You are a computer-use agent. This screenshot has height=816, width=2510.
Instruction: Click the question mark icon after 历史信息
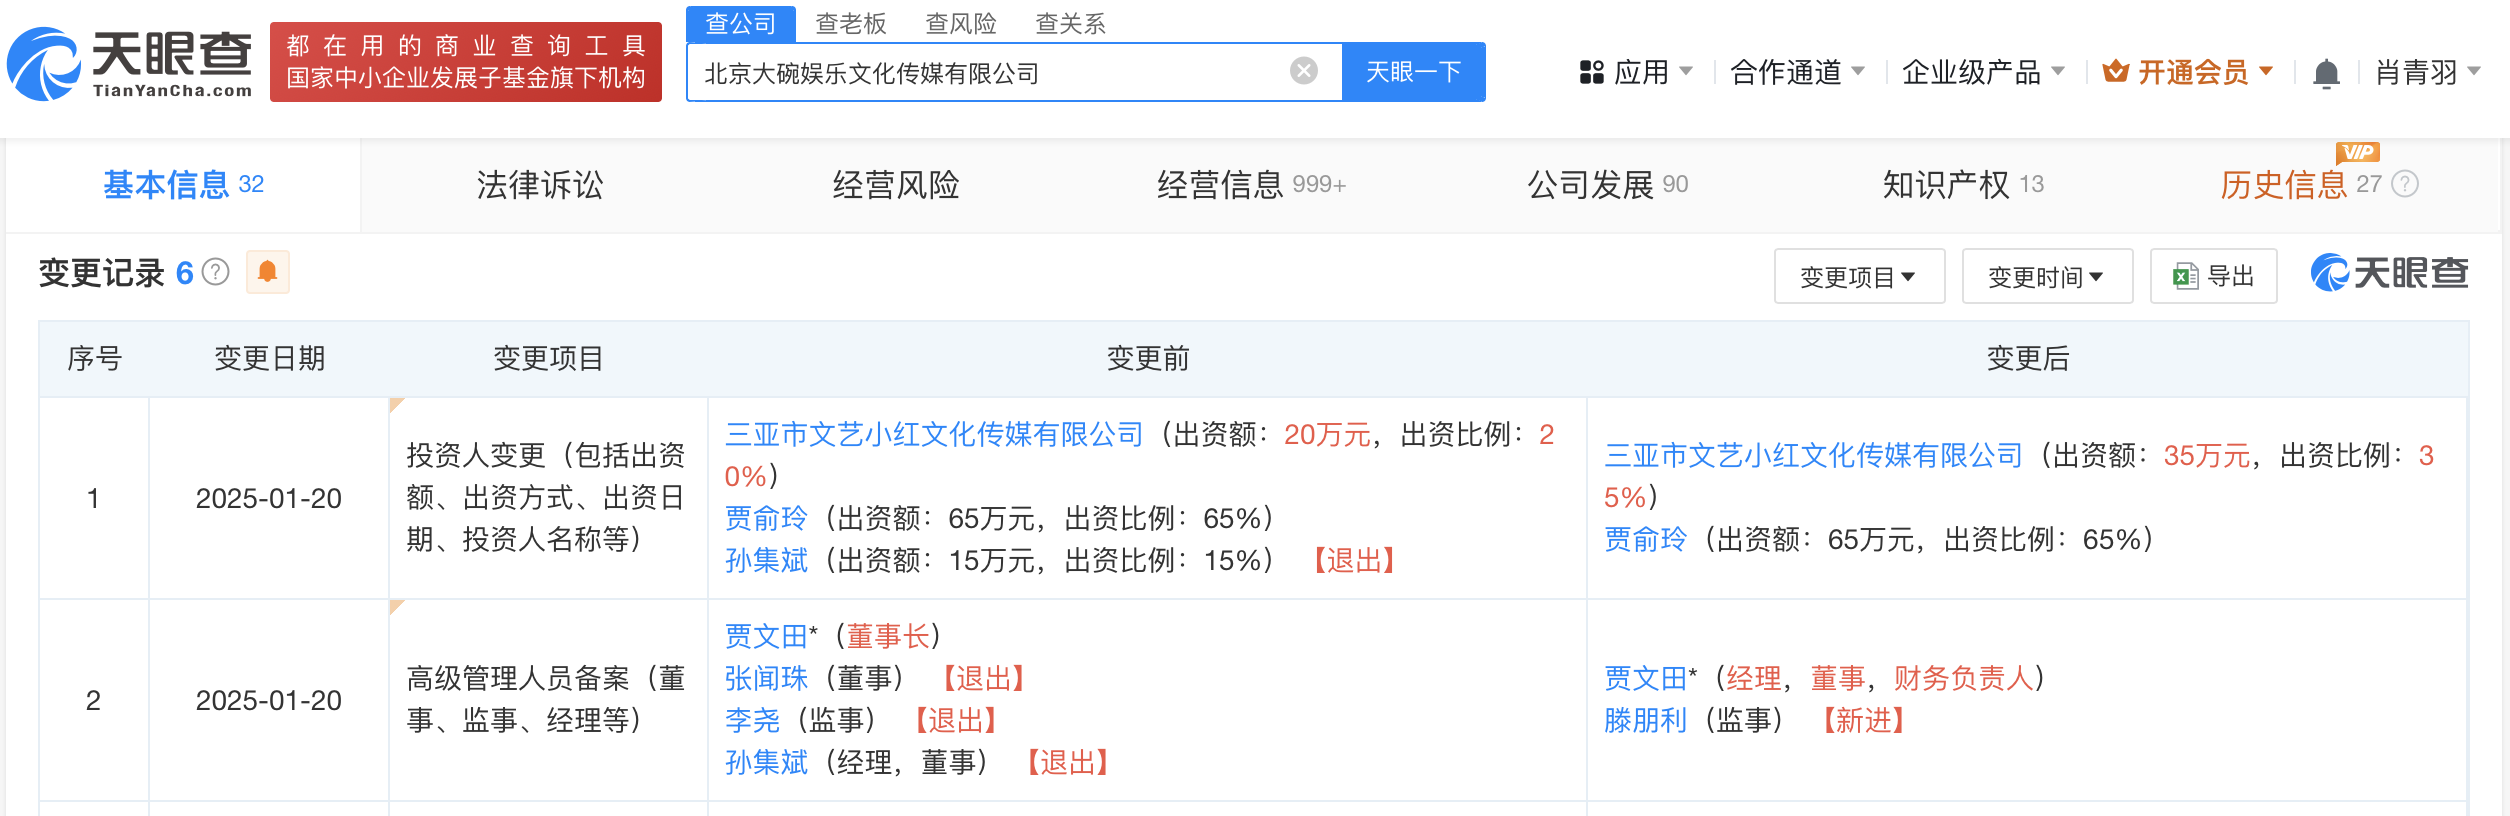(2402, 183)
